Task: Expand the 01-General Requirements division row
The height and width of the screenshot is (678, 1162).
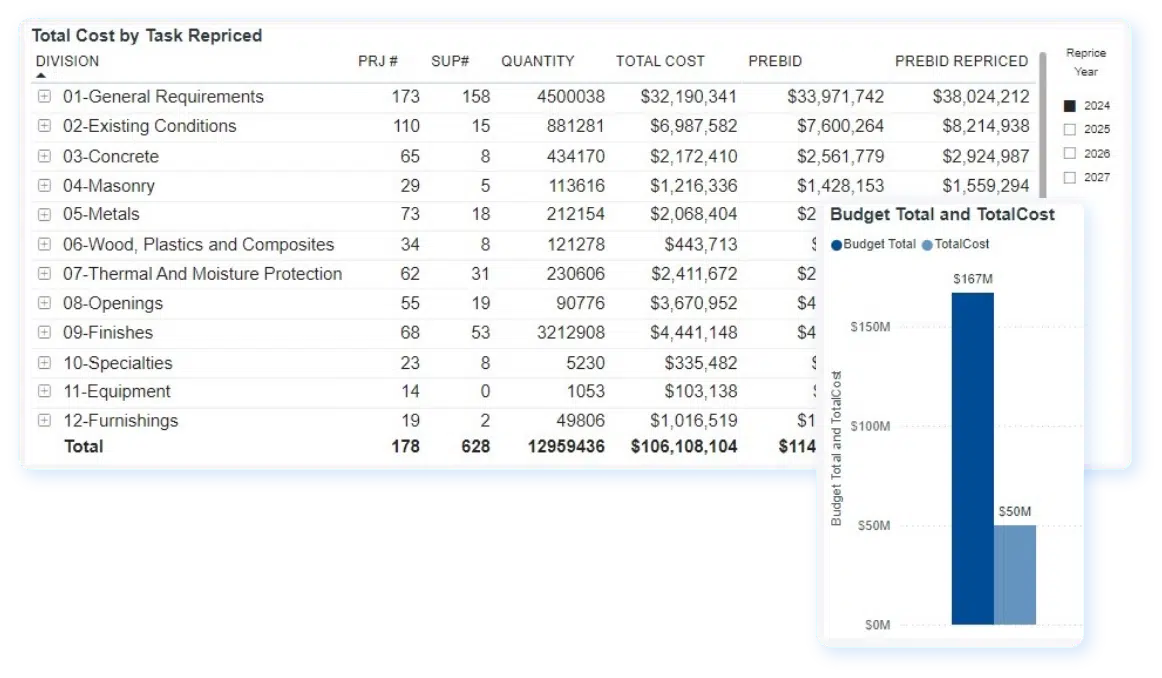Action: point(45,96)
